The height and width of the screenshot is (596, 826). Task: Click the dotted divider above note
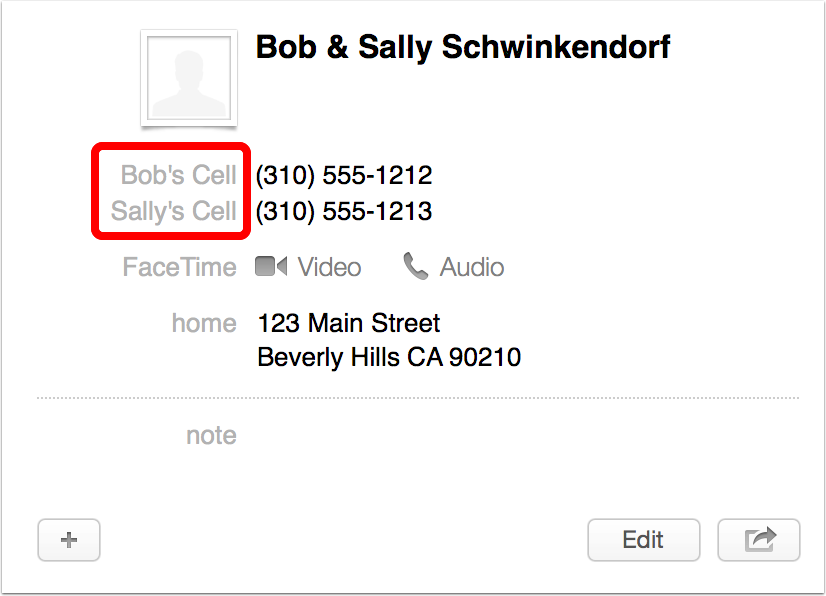418,398
